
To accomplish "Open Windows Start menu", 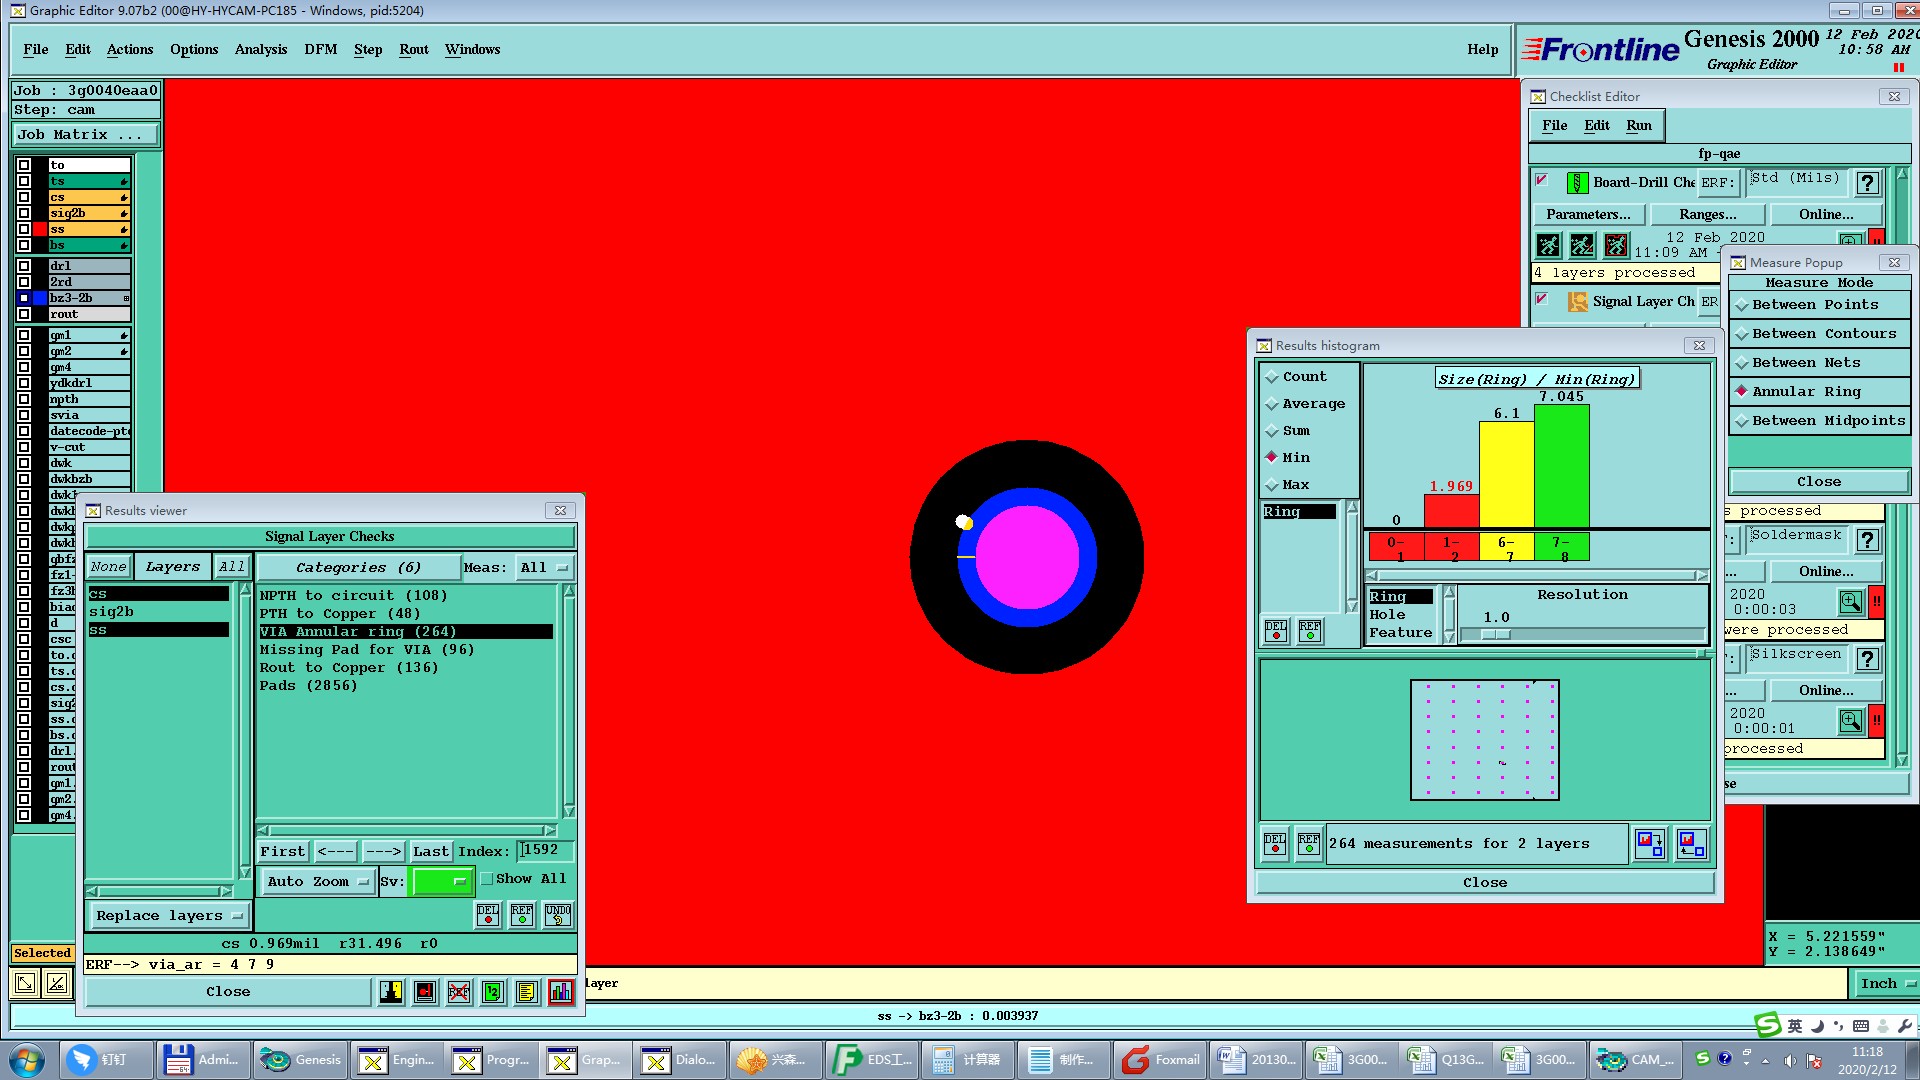I will coord(27,1060).
